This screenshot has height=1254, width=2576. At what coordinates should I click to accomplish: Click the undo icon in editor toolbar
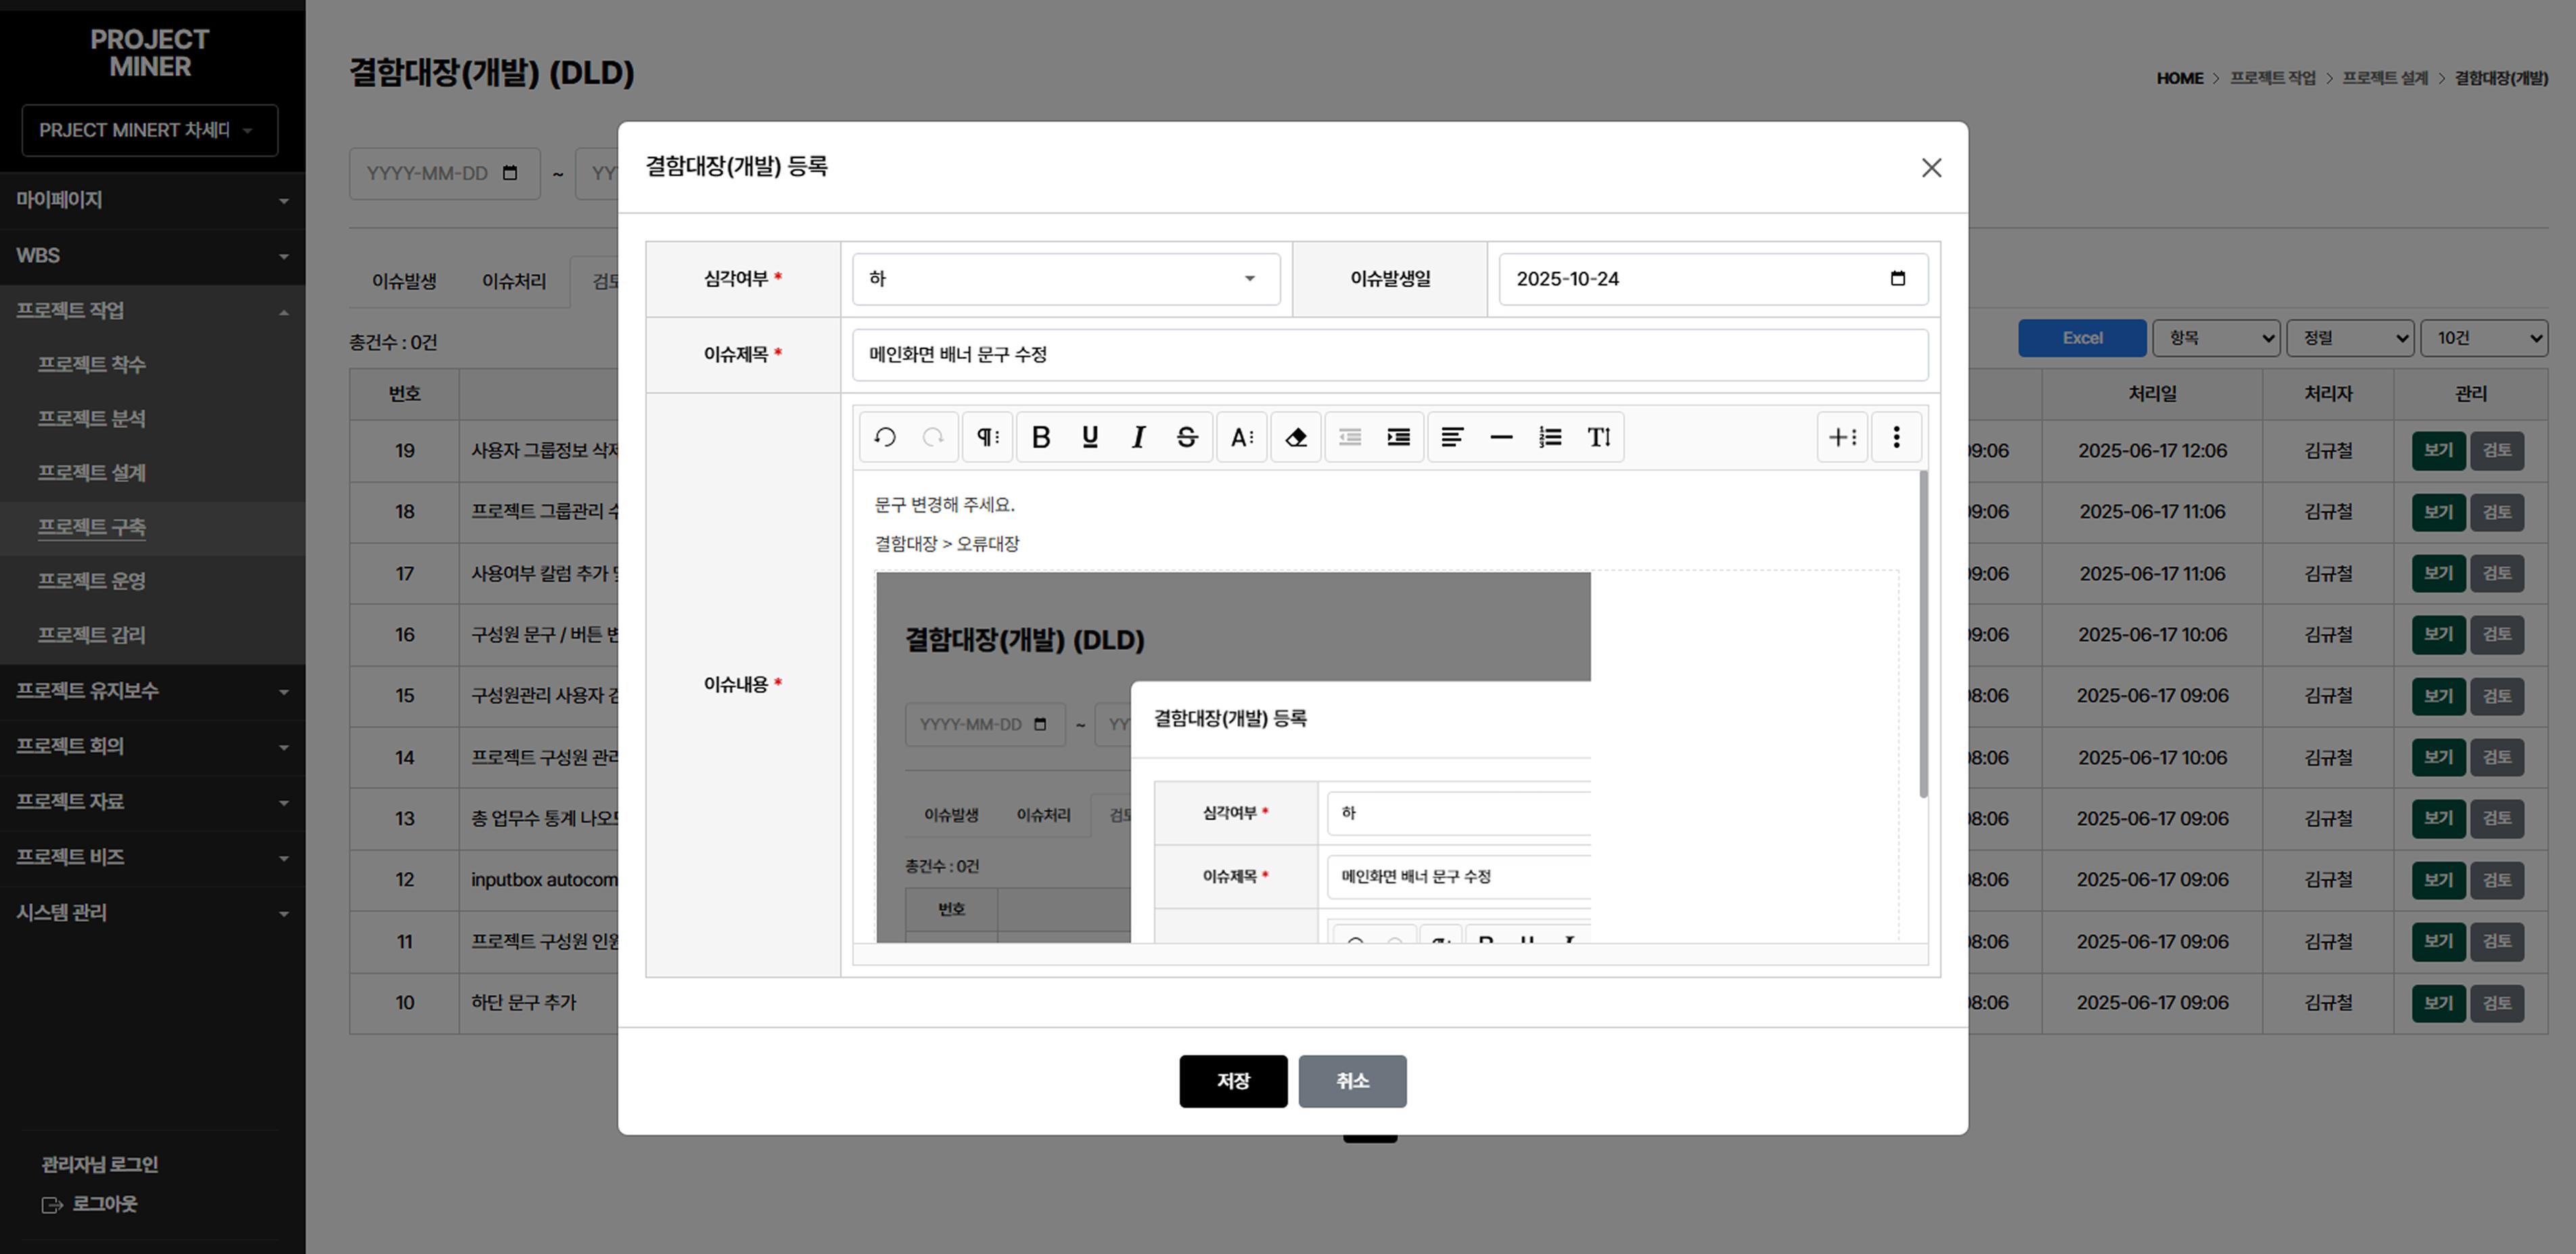point(885,437)
